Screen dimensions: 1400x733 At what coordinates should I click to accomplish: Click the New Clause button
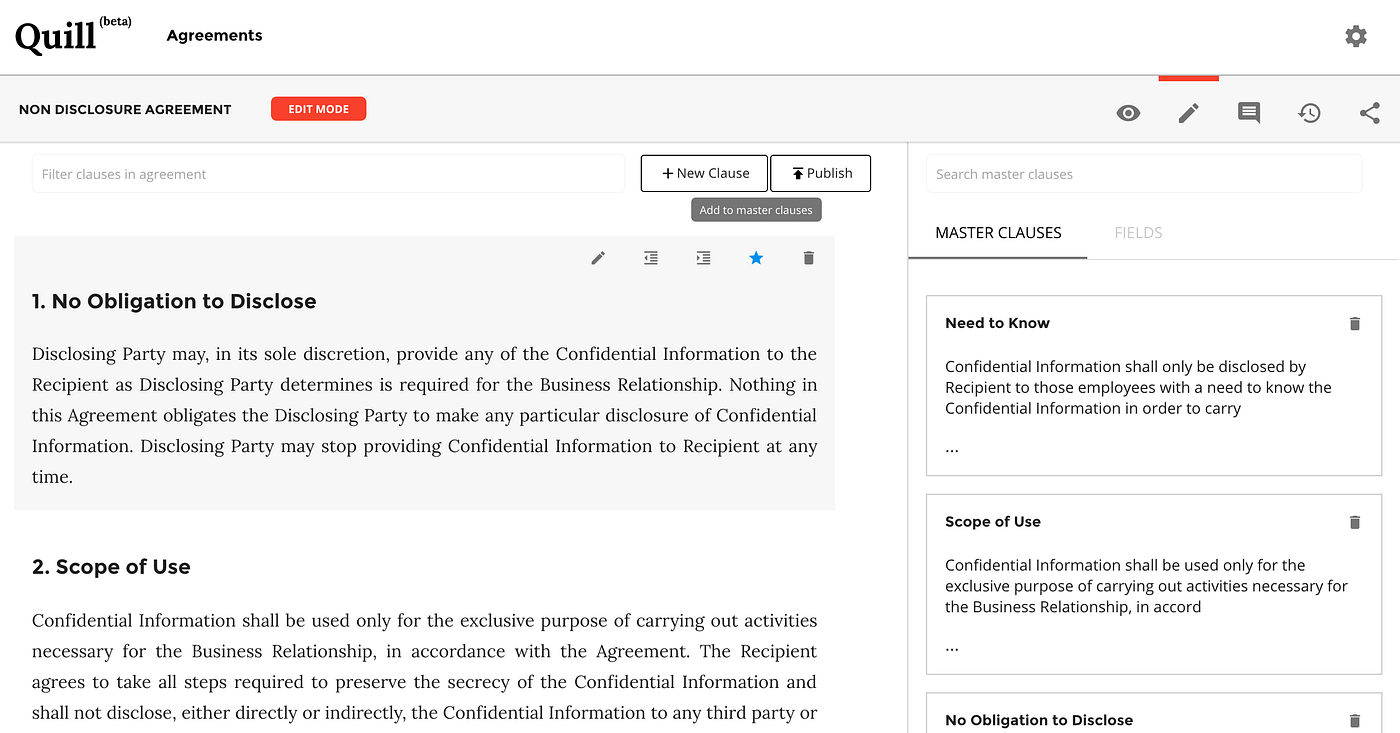[x=704, y=173]
